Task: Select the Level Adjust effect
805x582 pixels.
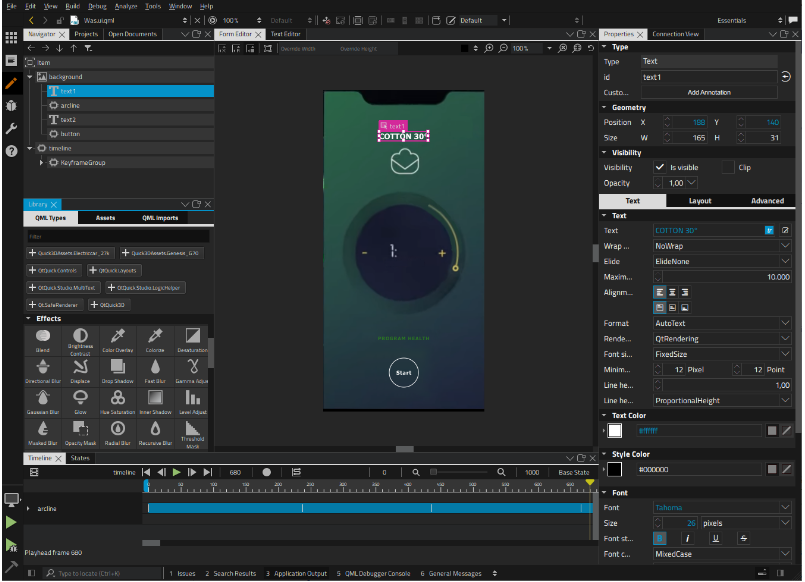Action: [193, 402]
